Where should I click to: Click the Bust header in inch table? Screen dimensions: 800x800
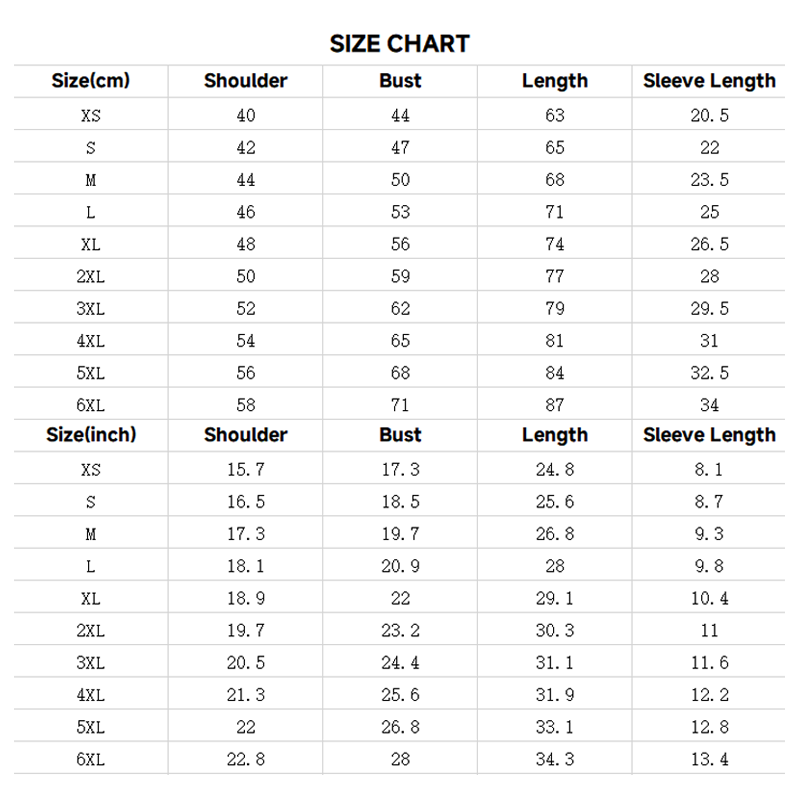pyautogui.click(x=400, y=435)
